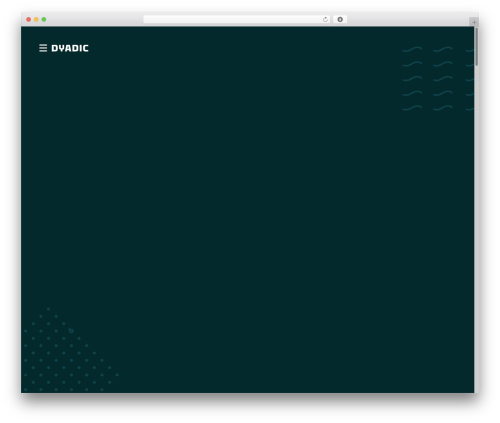The width and height of the screenshot is (500, 423).
Task: Focus the browser address bar
Action: (232, 19)
